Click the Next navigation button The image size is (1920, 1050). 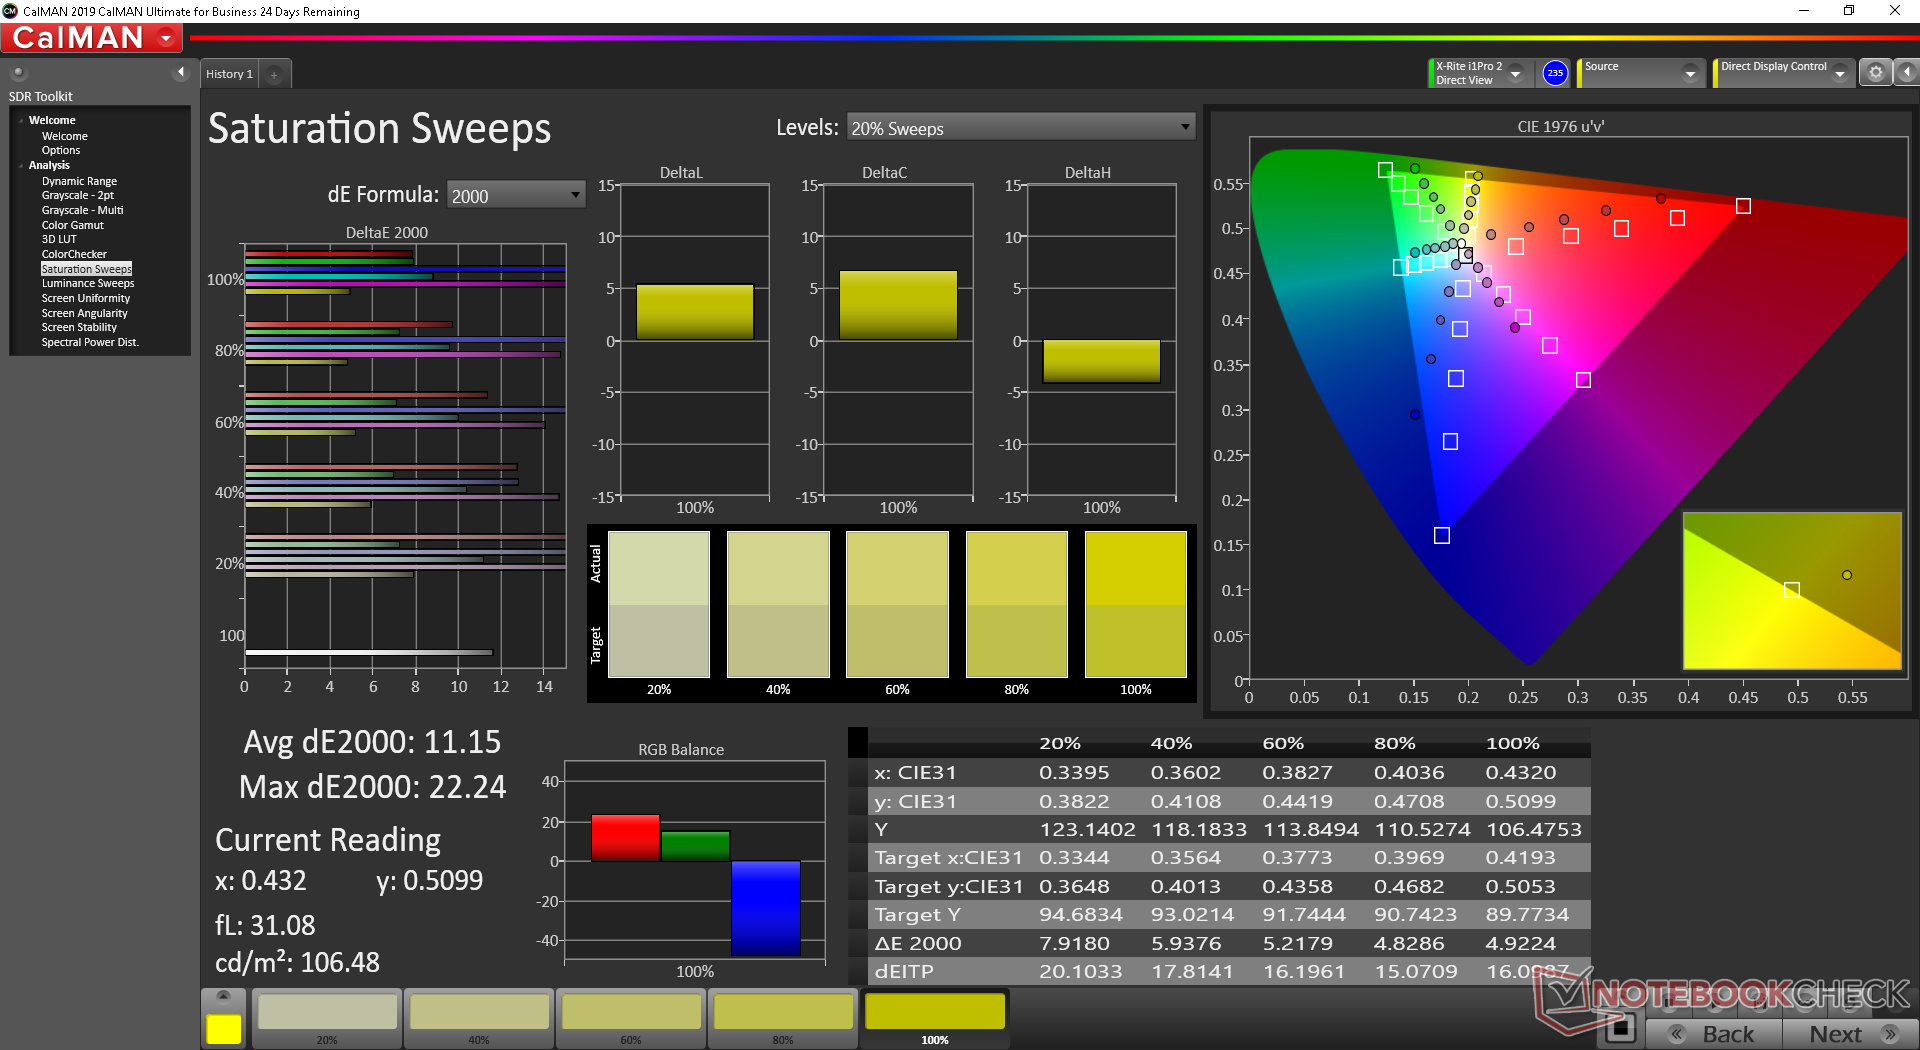tap(1849, 1034)
